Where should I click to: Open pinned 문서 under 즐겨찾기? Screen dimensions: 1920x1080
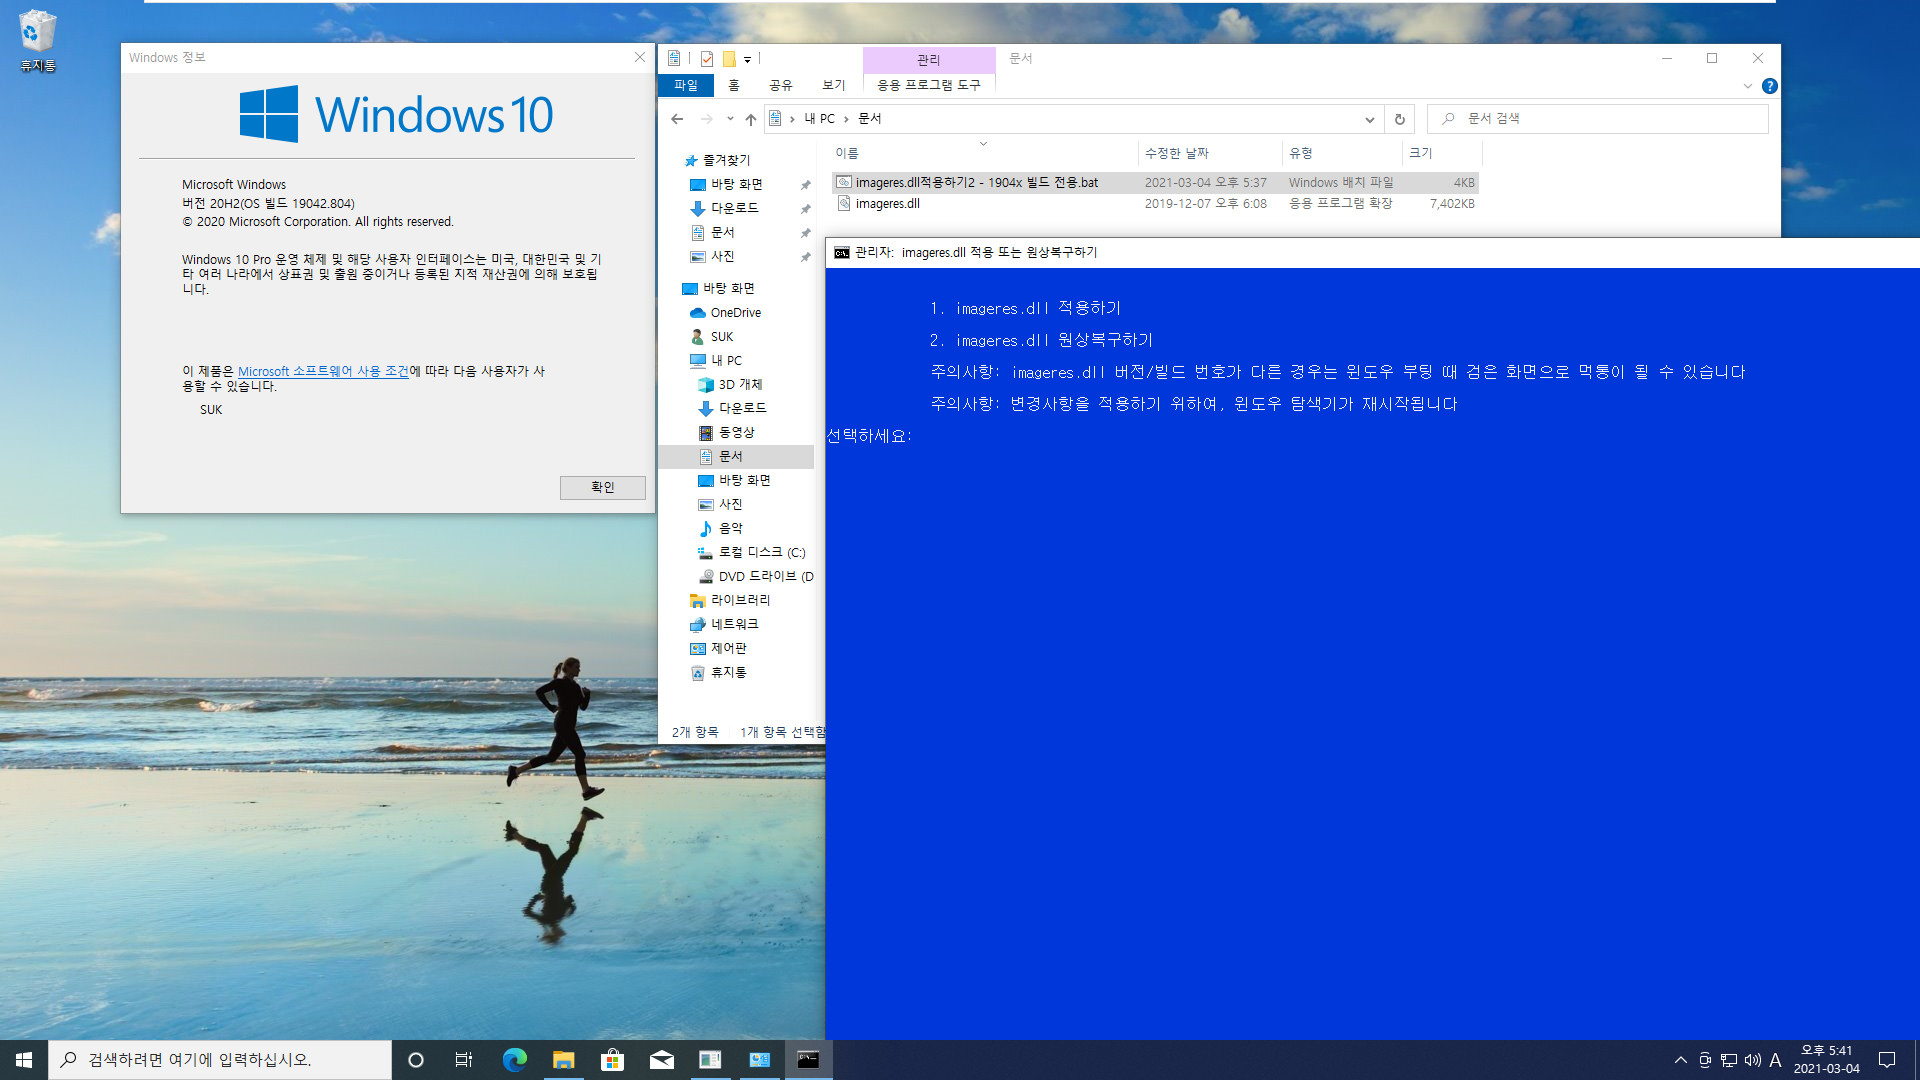(722, 232)
